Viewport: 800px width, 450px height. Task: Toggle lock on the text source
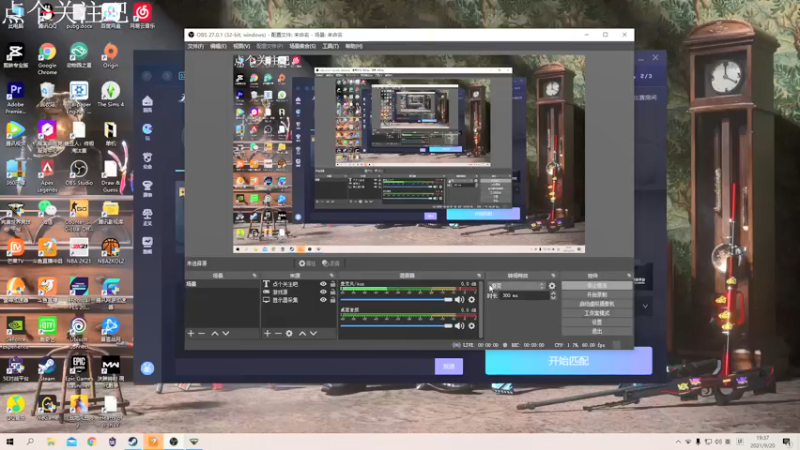coord(333,284)
